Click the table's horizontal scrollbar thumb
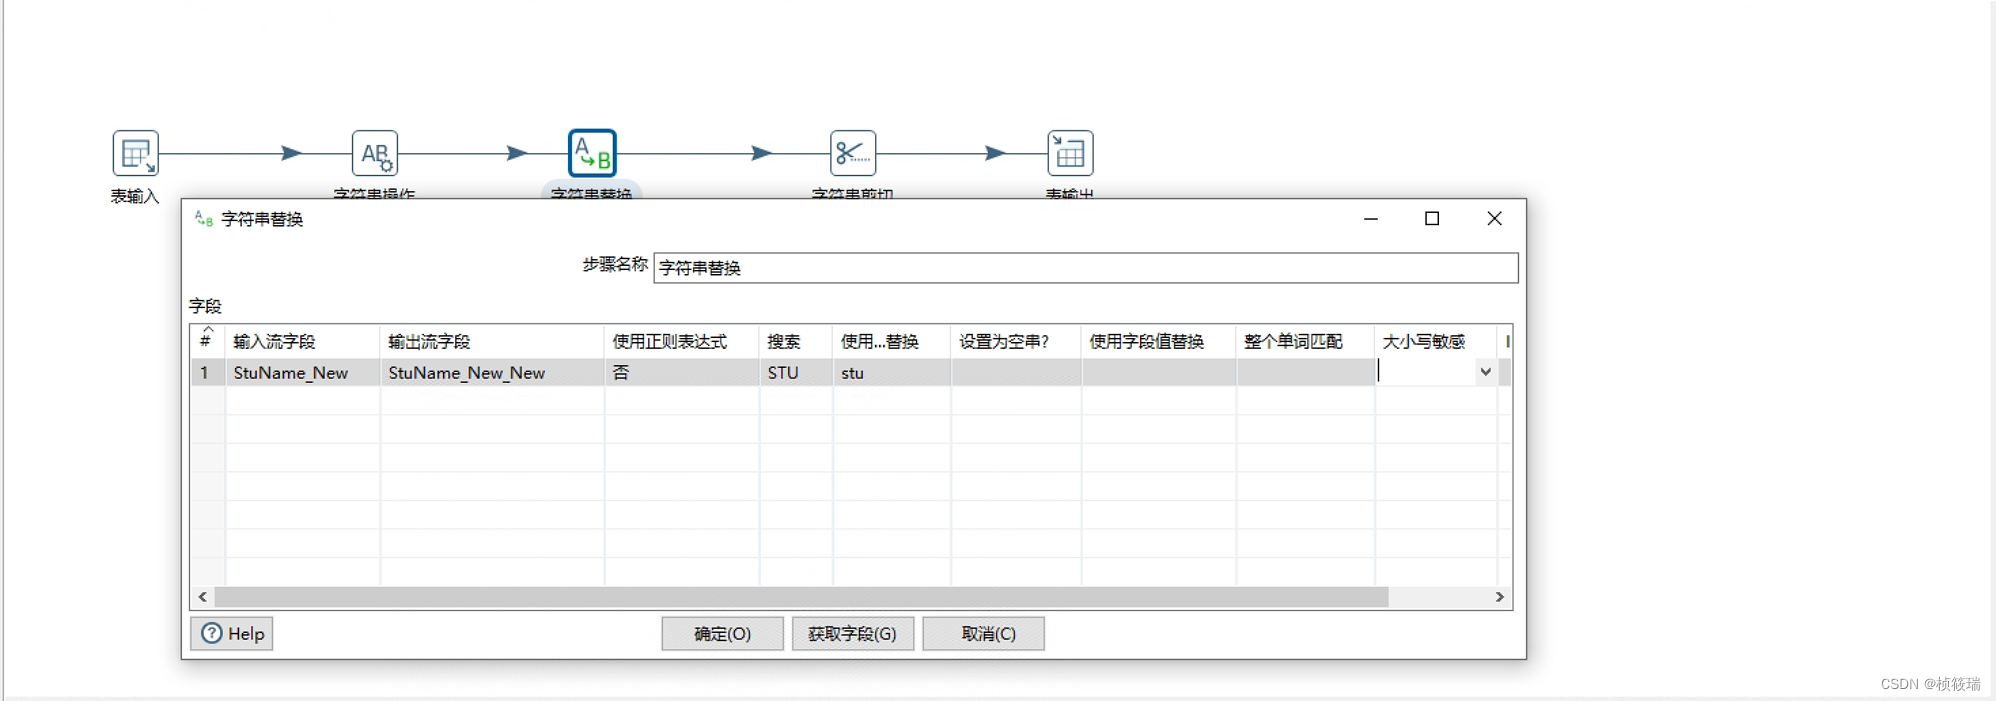Screen dimensions: 1996x701 tap(801, 597)
